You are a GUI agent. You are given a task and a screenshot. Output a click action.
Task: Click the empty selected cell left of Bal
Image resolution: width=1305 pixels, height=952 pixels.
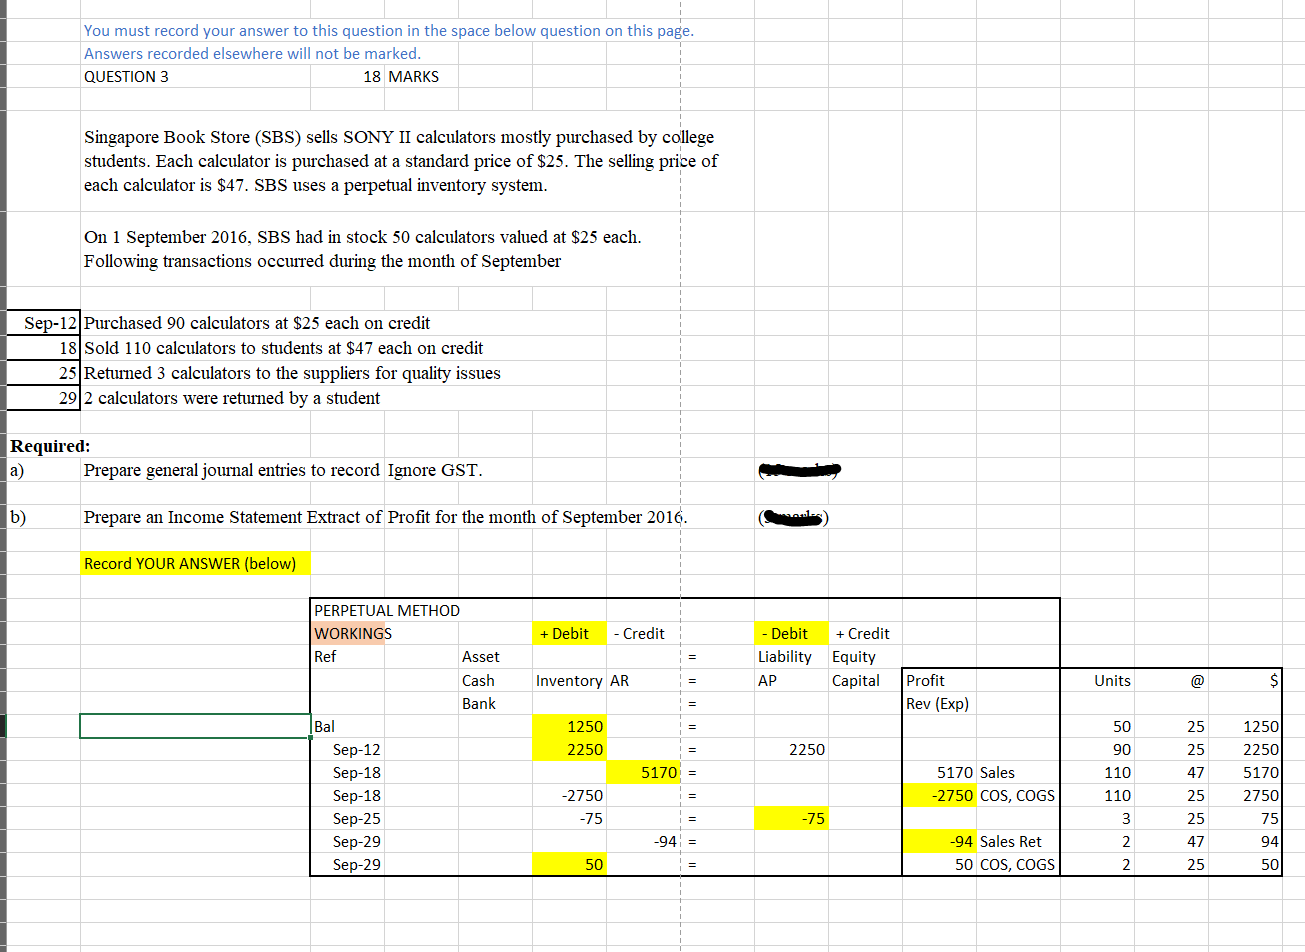(195, 727)
